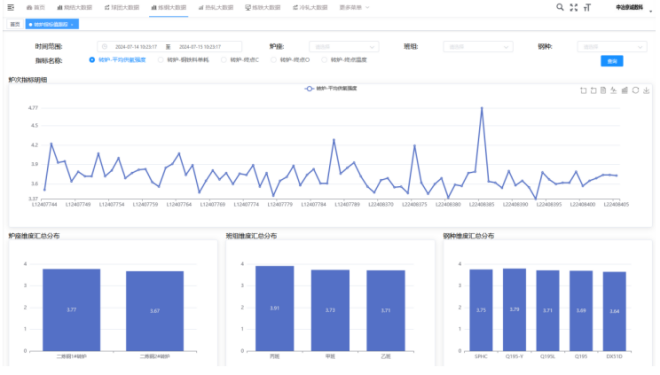This screenshot has height=375, width=660.
Task: Open the 炉座 dropdown
Action: [344, 47]
